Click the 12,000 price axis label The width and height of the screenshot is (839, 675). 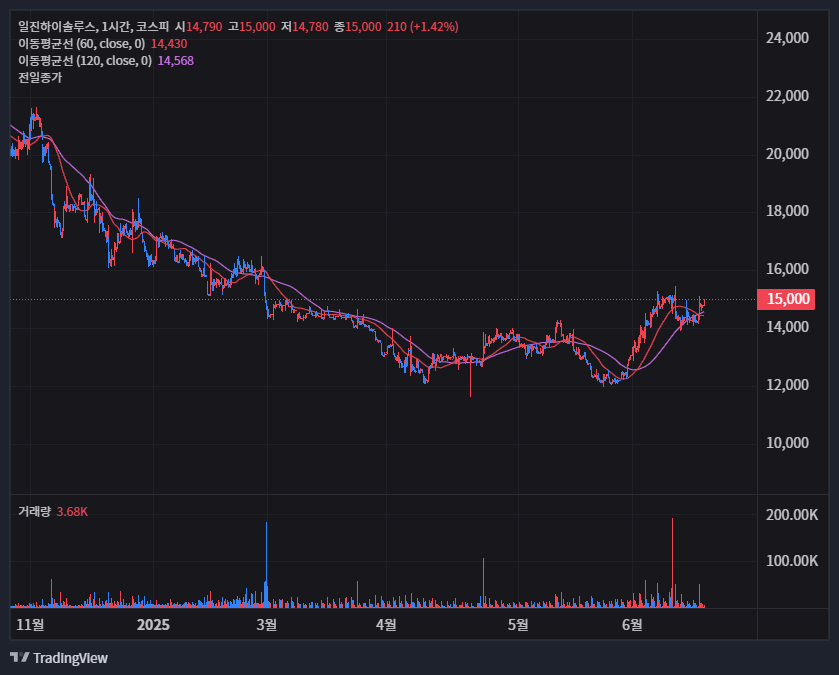(787, 385)
